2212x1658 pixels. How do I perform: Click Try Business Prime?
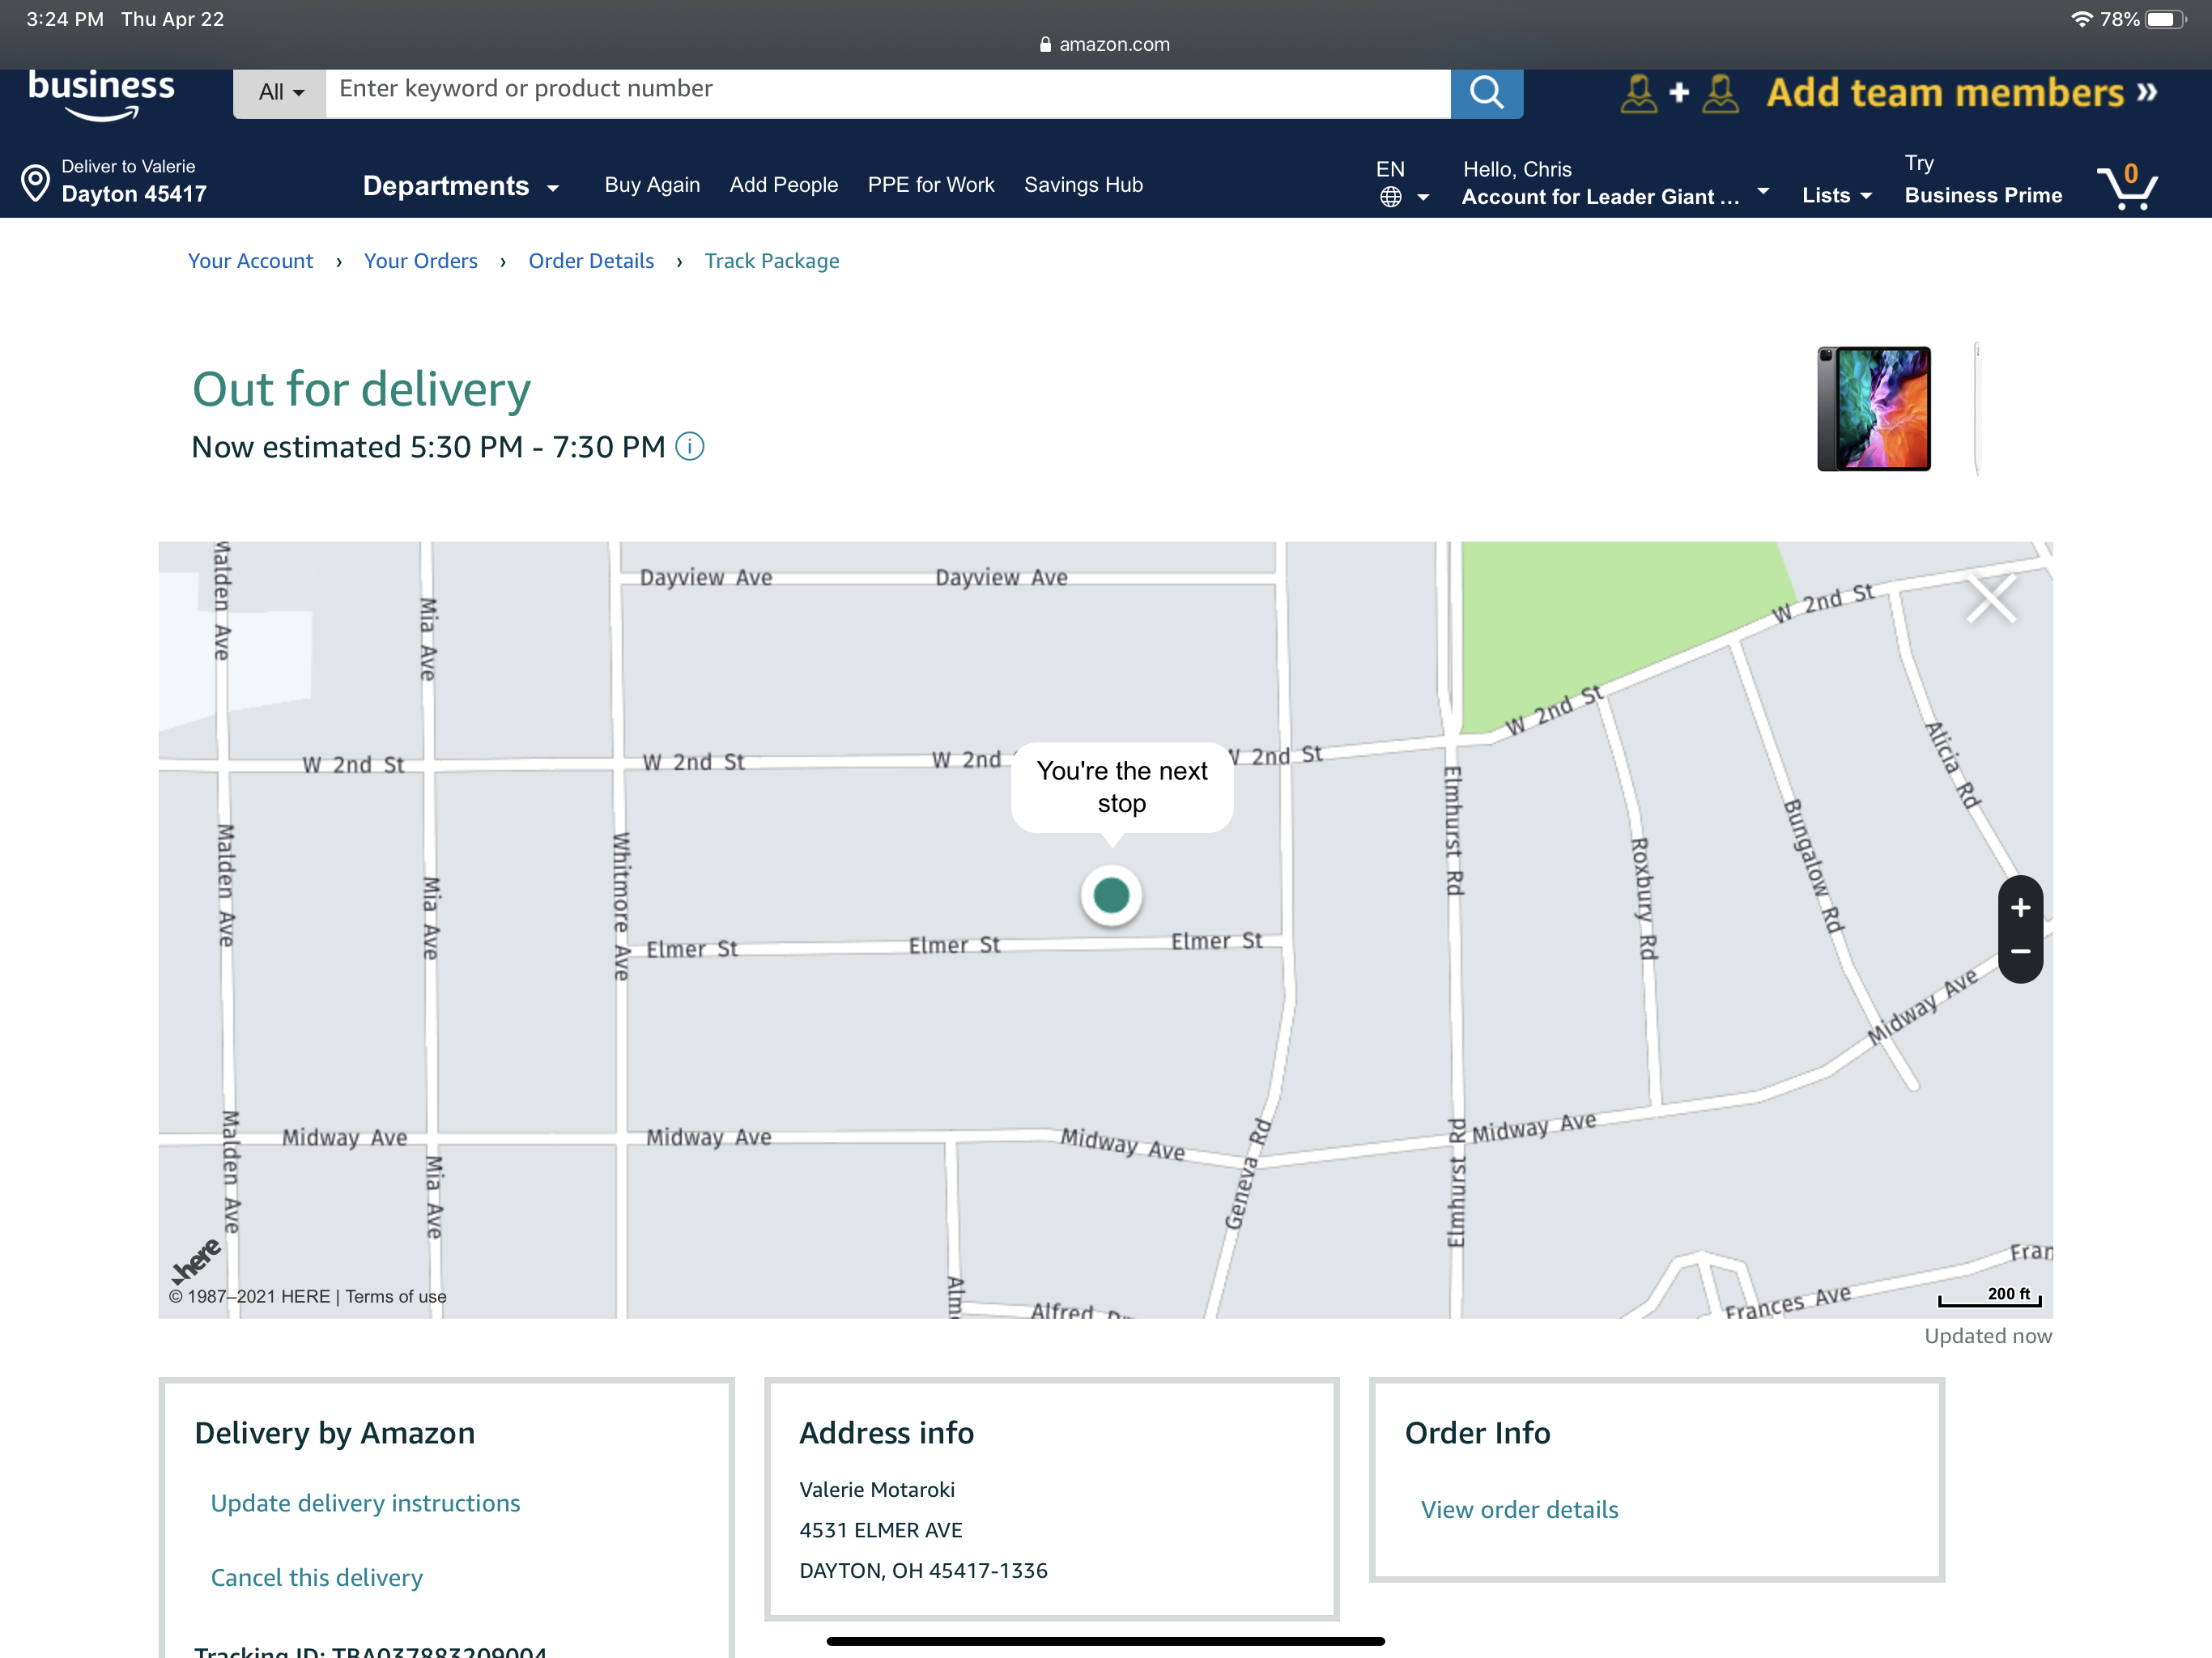point(1982,180)
